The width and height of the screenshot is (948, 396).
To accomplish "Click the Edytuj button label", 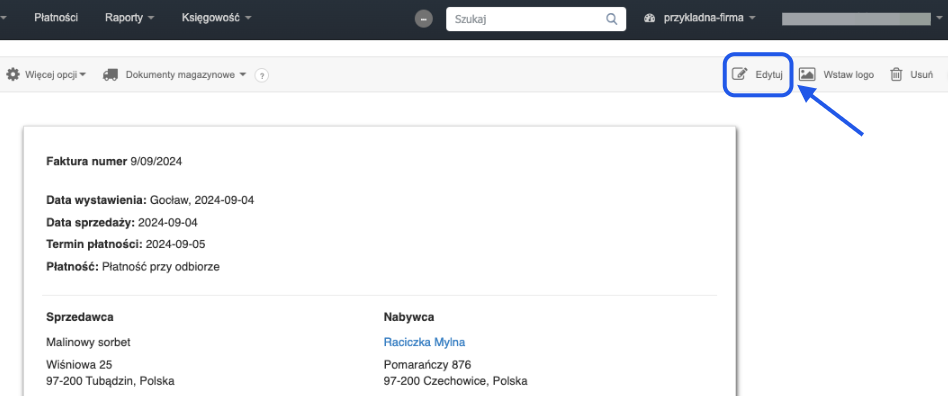I will coord(769,75).
